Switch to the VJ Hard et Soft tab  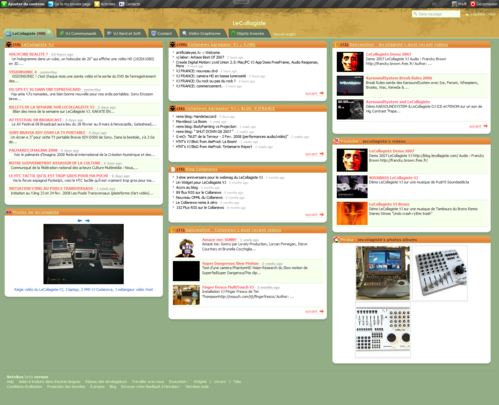(x=125, y=33)
